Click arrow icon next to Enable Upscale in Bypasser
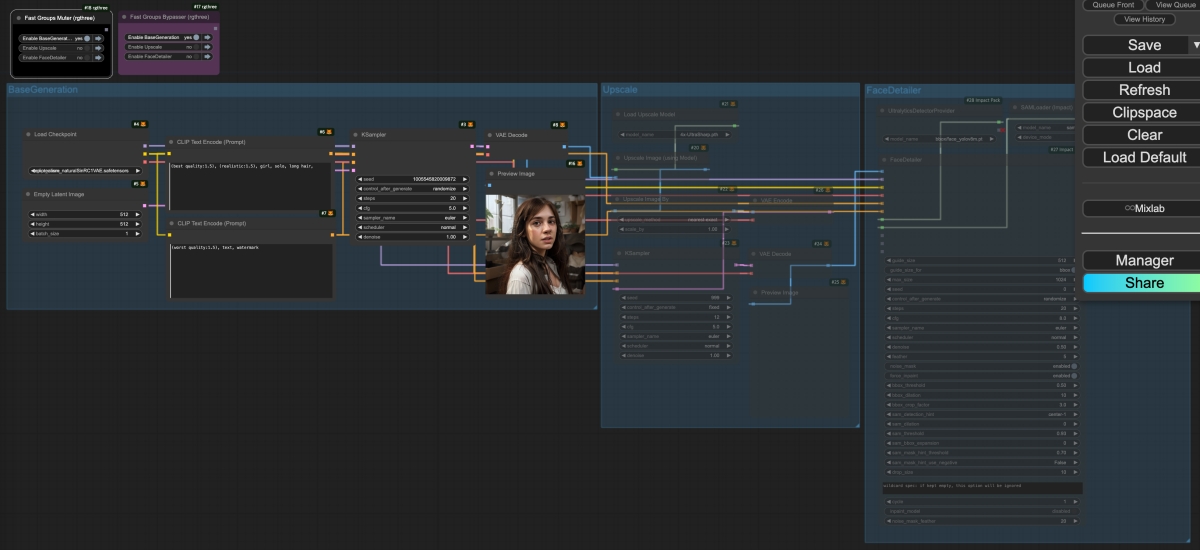 207,47
